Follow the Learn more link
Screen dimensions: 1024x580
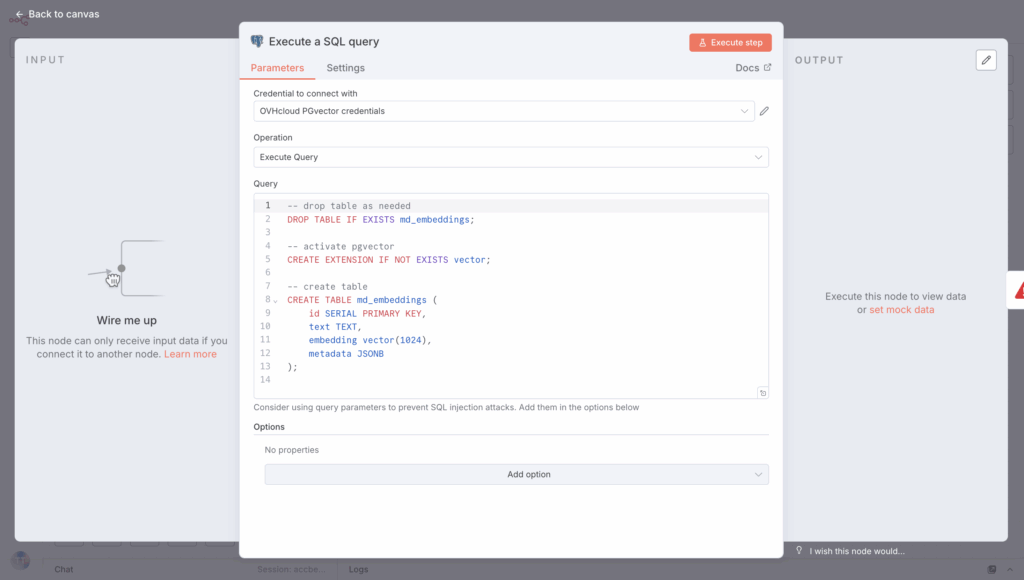[x=190, y=354]
